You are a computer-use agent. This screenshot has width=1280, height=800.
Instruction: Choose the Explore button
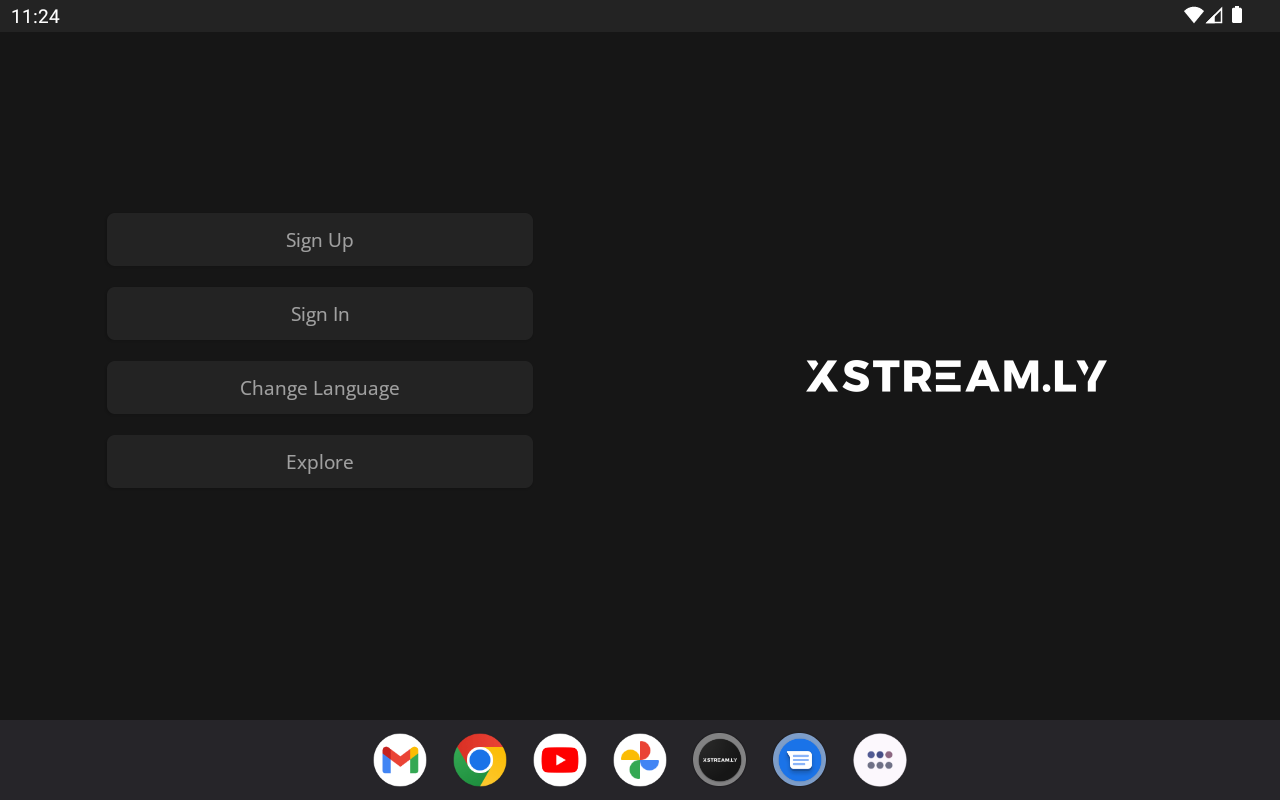tap(320, 462)
